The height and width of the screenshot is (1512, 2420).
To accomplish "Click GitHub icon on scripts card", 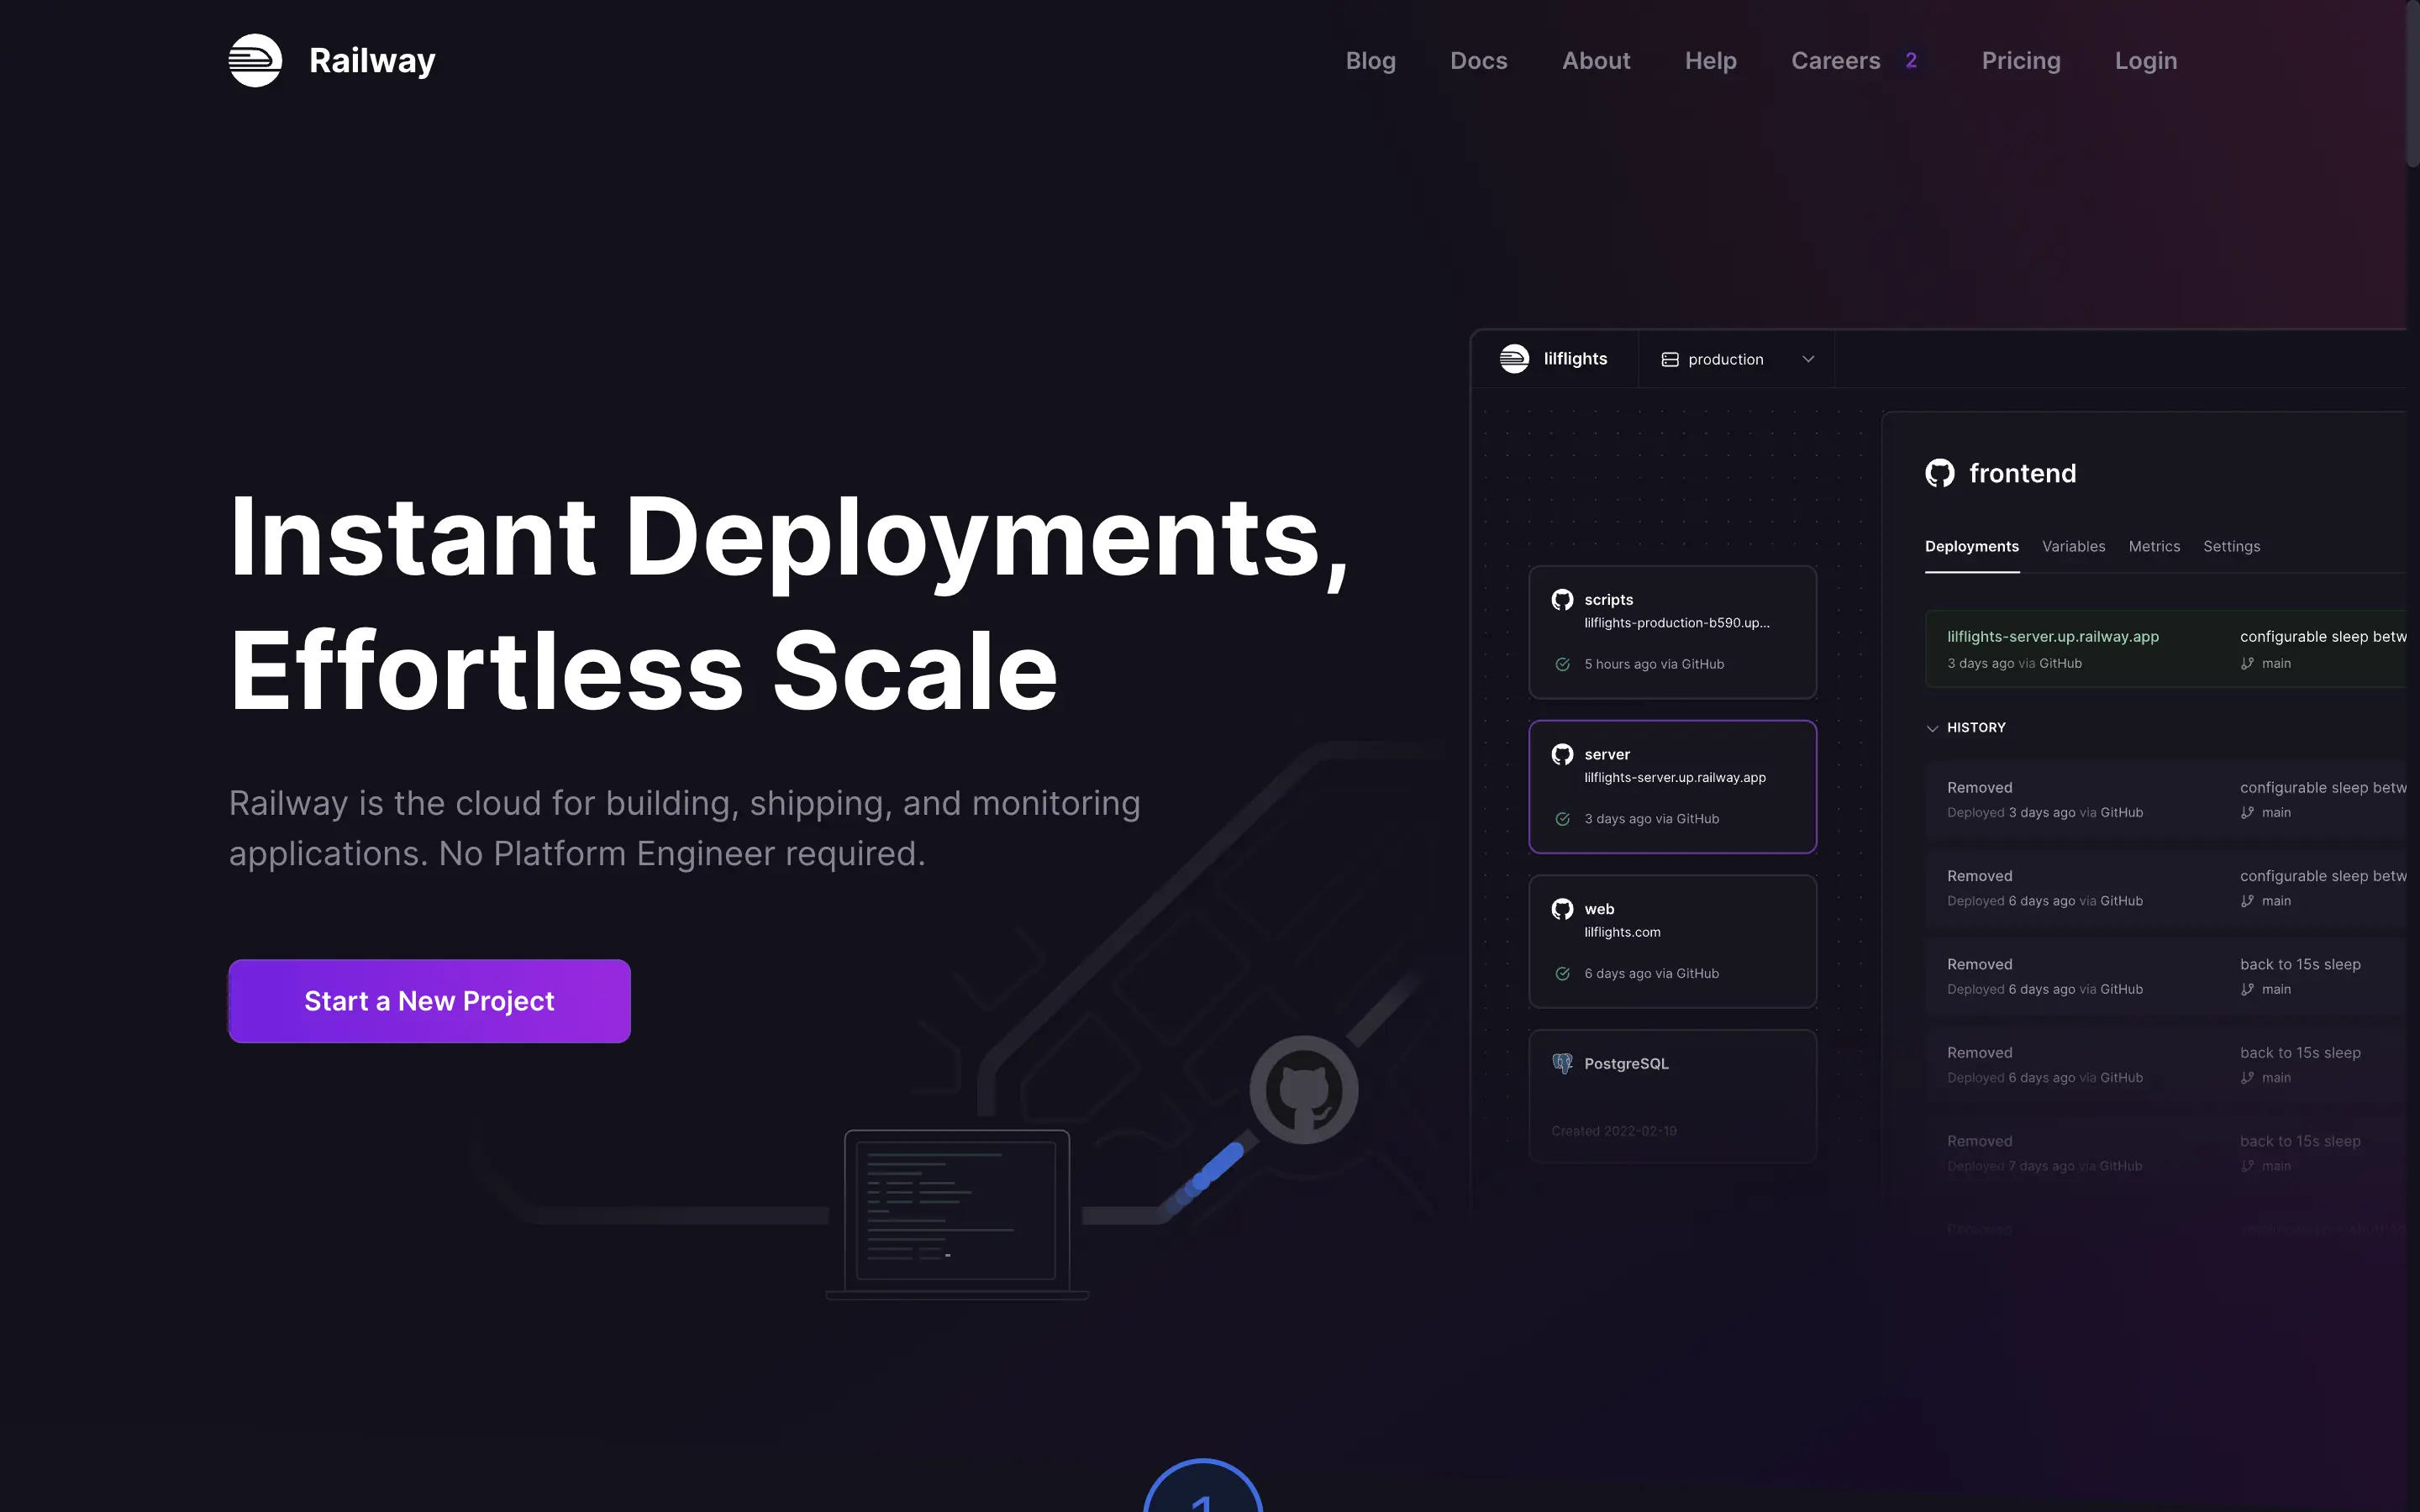I will [x=1562, y=600].
